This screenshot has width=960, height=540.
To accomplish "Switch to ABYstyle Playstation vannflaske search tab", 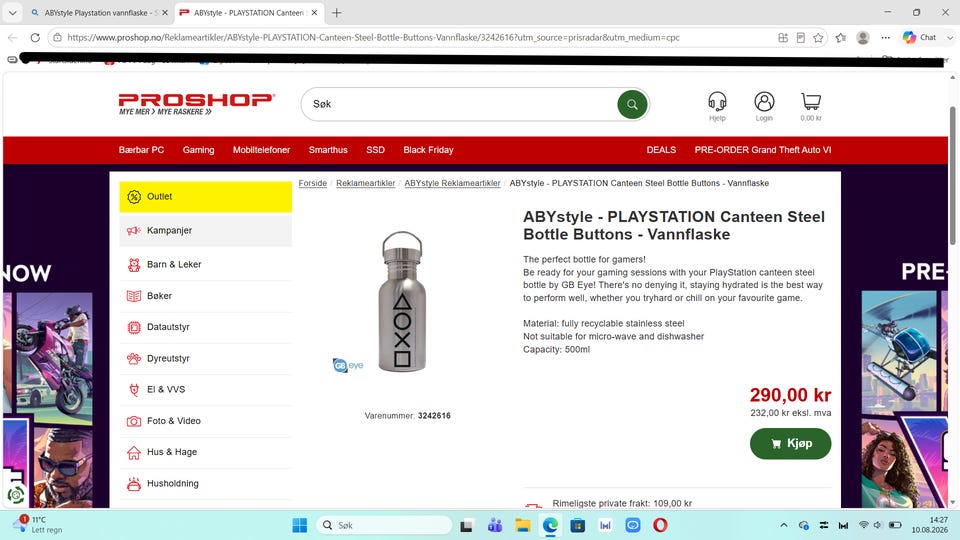I will click(x=98, y=12).
